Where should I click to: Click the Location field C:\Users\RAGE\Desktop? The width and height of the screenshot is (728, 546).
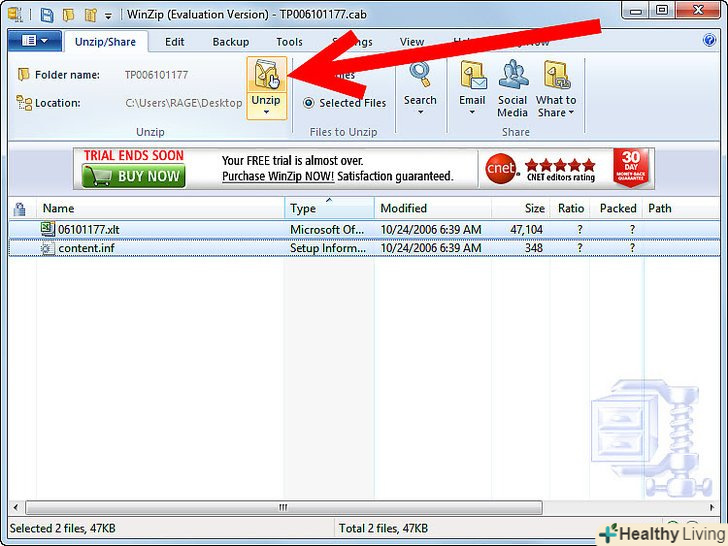[184, 103]
